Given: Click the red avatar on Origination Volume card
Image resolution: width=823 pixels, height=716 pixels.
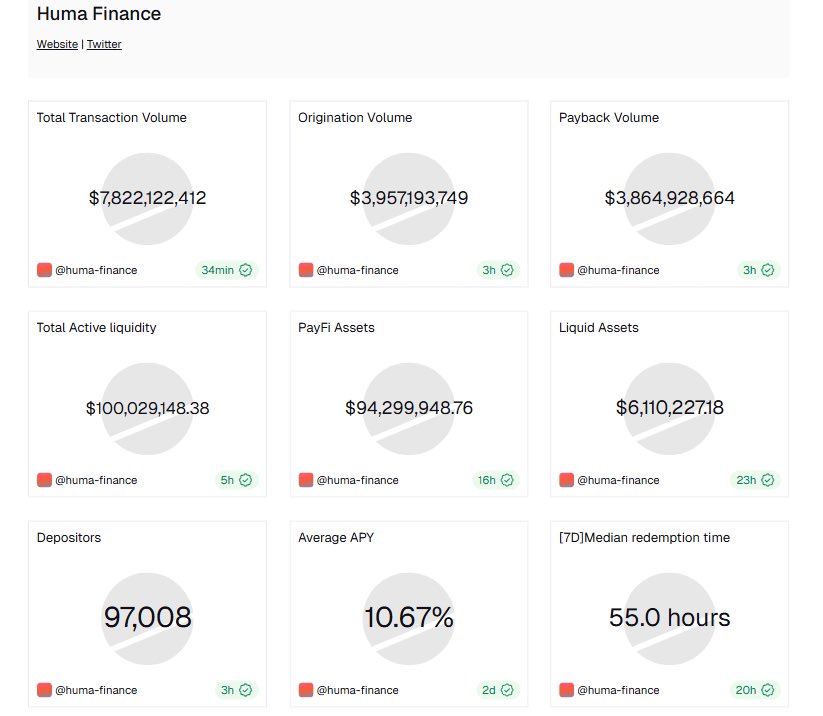Looking at the screenshot, I should click(305, 270).
